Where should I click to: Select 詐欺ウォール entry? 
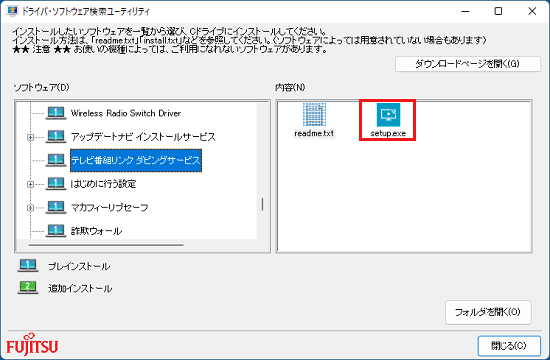[x=96, y=231]
